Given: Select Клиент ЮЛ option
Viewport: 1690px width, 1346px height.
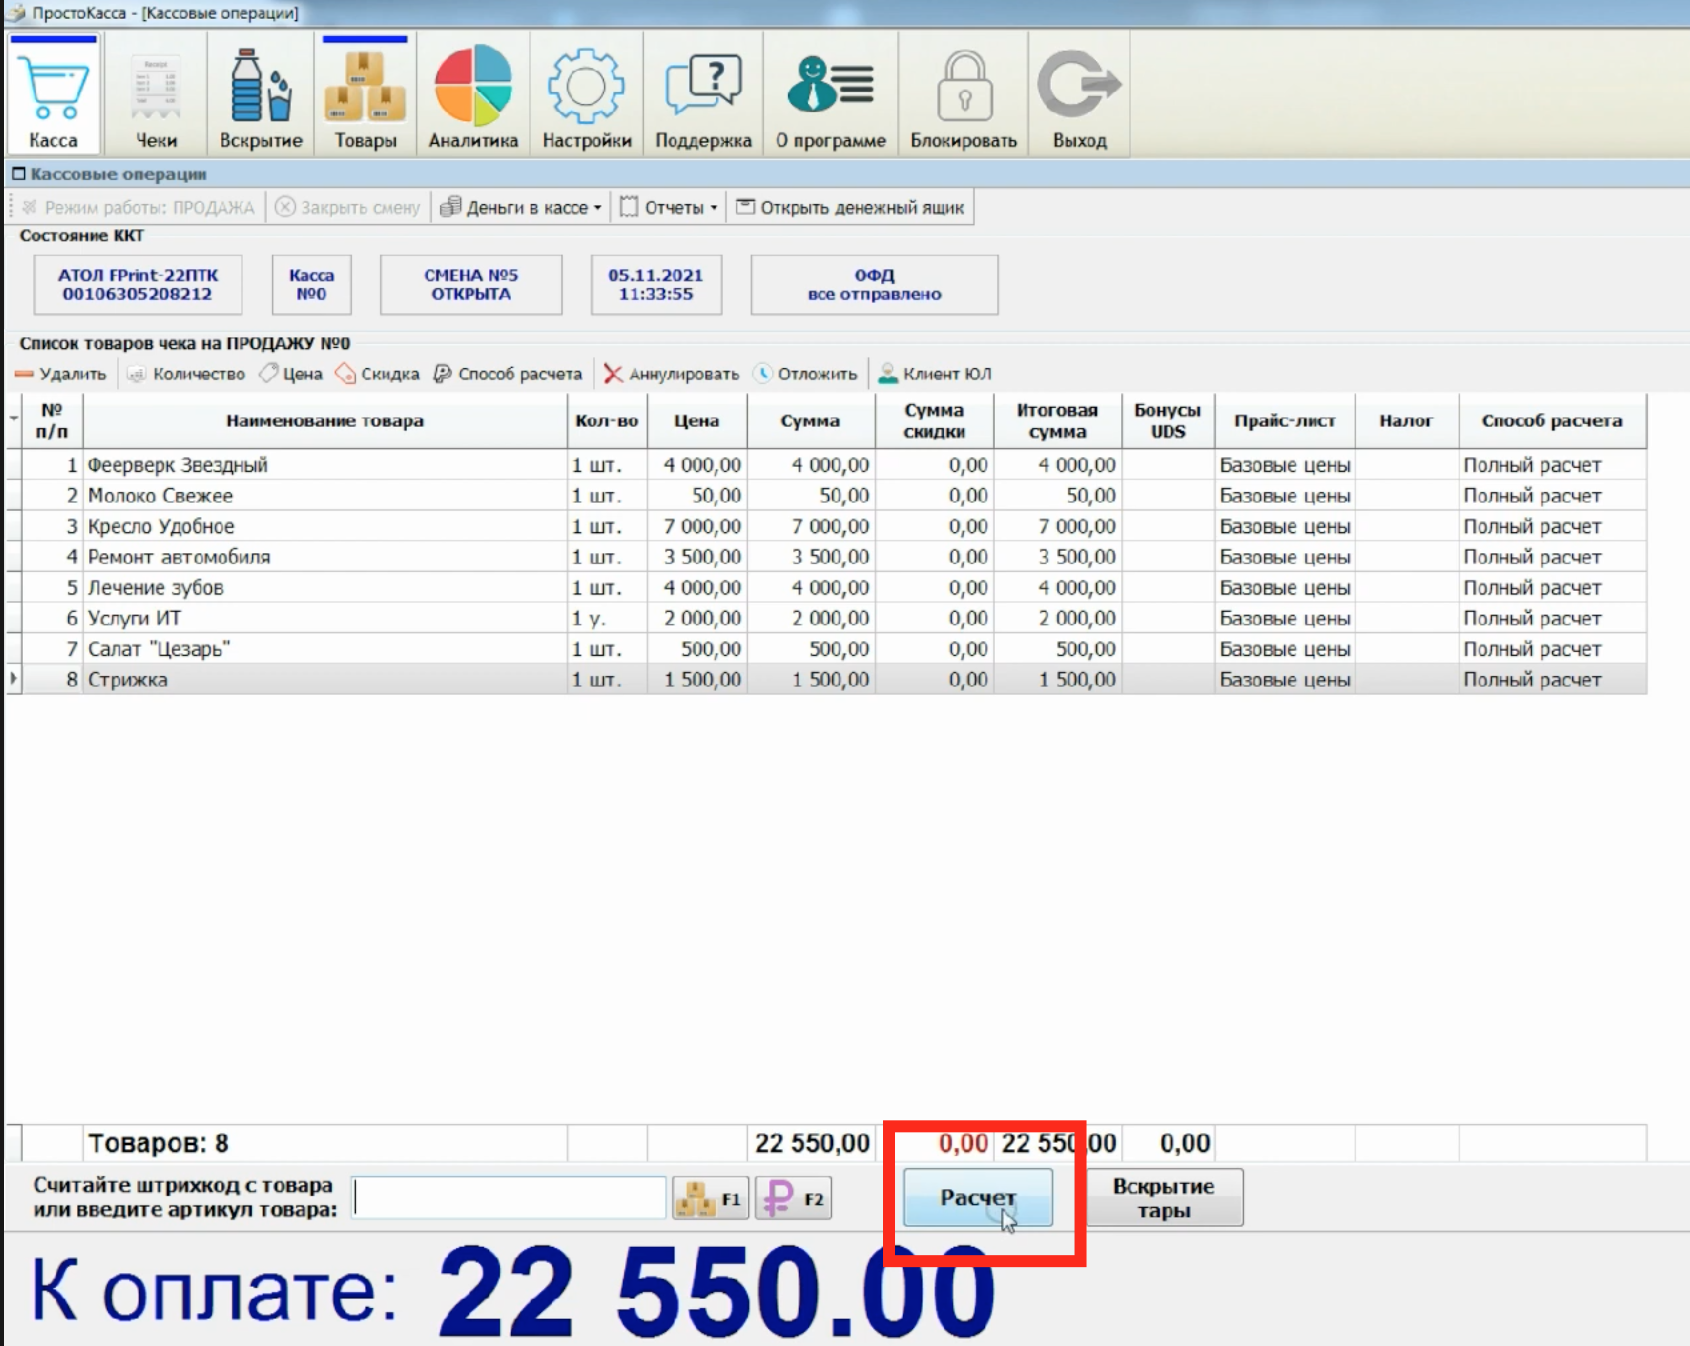Looking at the screenshot, I should 935,374.
